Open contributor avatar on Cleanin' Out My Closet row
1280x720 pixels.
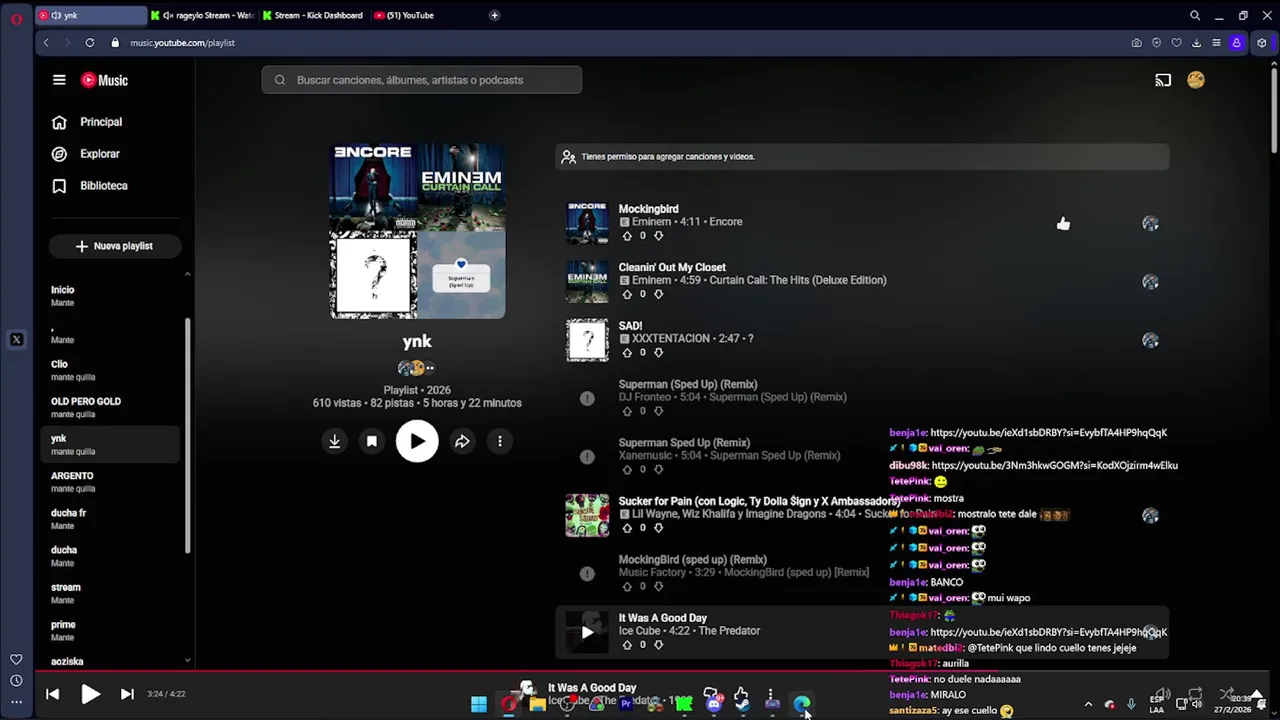point(1150,282)
